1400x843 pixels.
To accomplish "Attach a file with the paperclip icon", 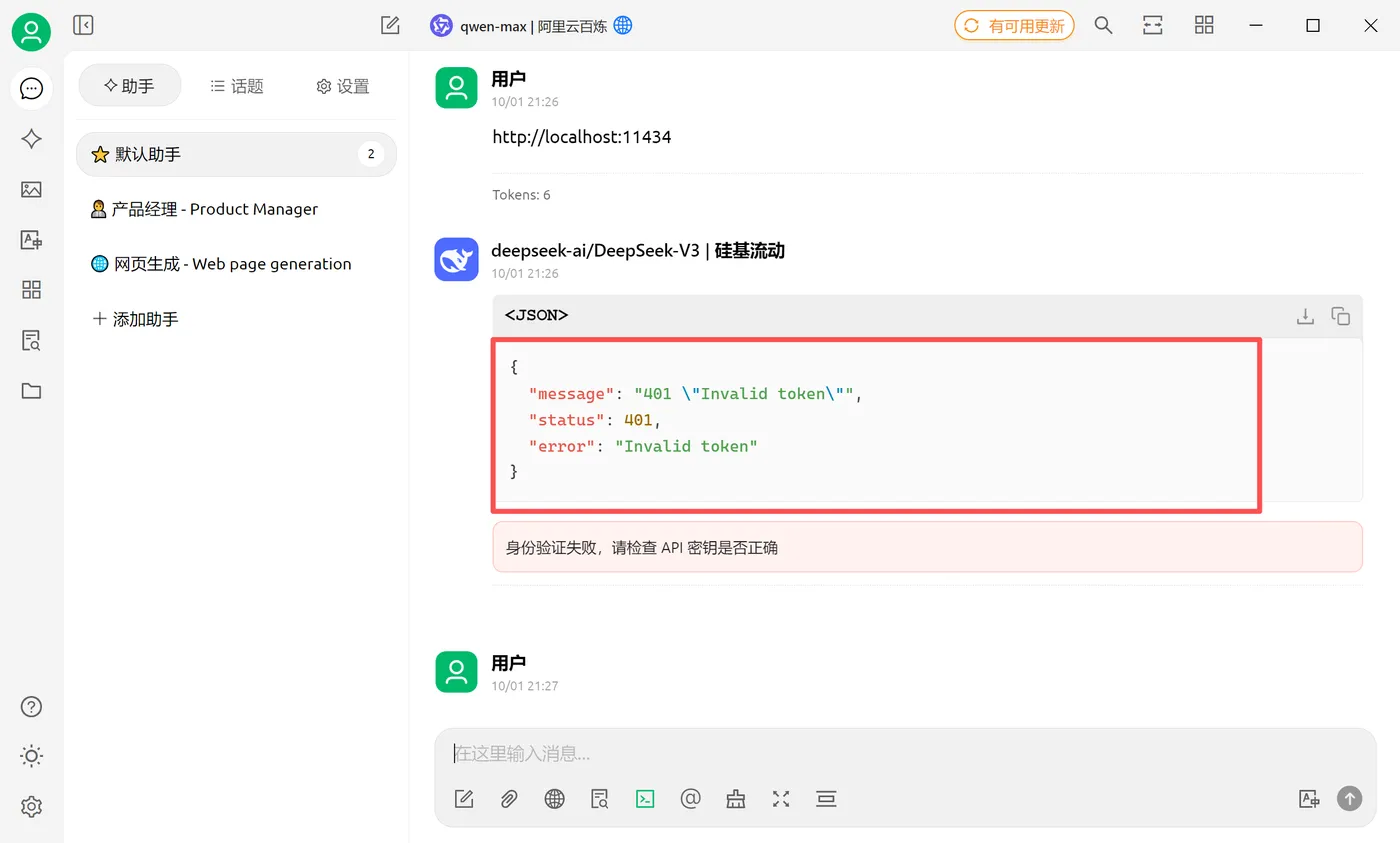I will point(508,798).
